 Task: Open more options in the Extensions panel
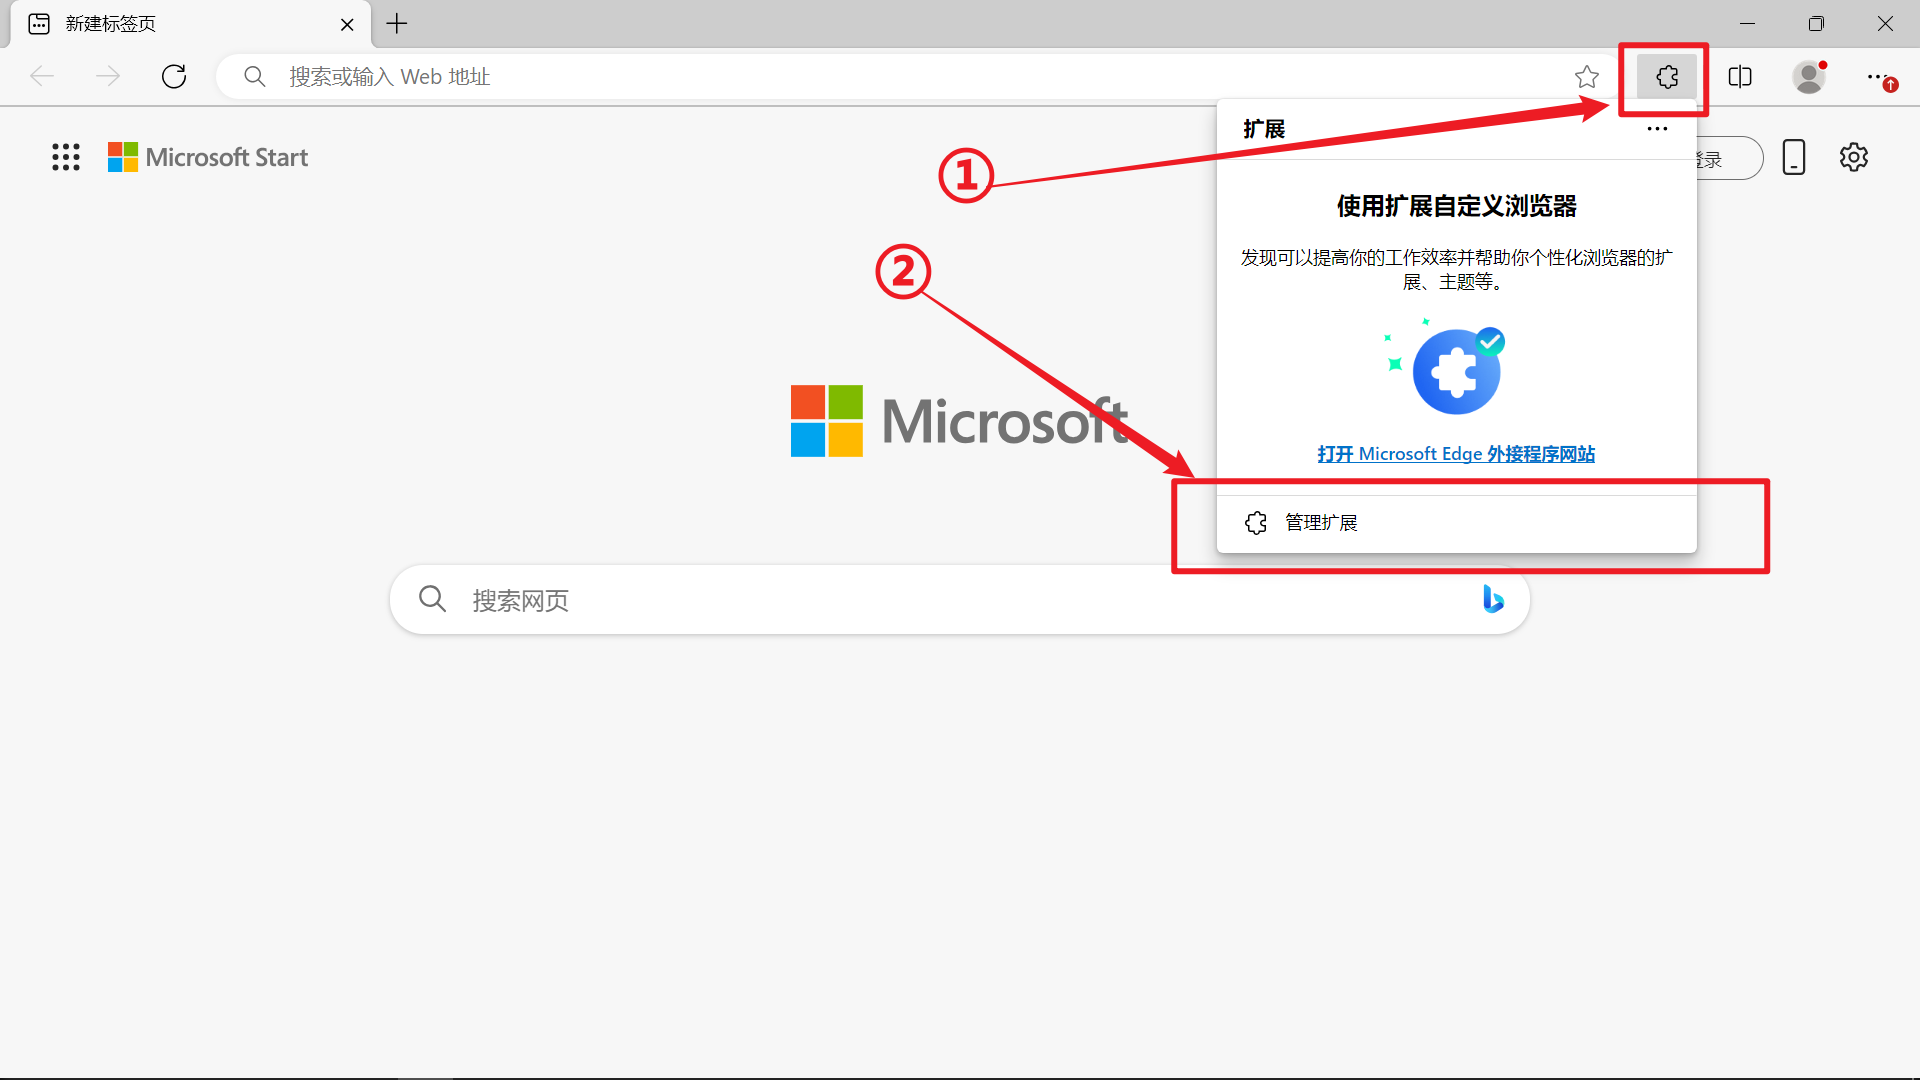click(1657, 129)
